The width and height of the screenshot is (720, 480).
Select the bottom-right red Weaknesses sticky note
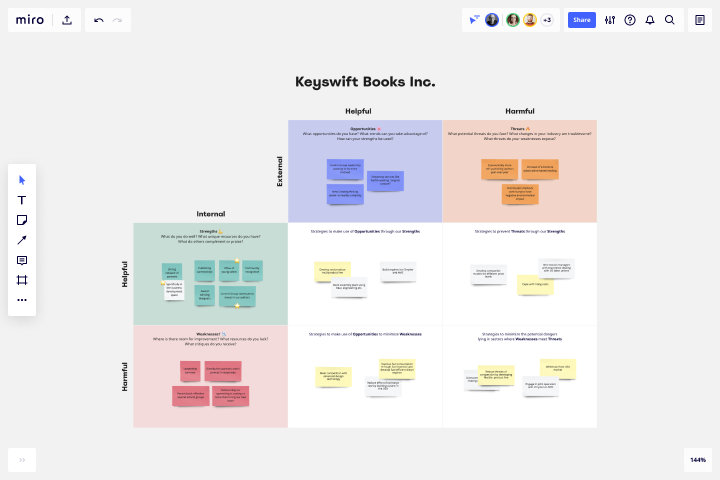(x=231, y=395)
